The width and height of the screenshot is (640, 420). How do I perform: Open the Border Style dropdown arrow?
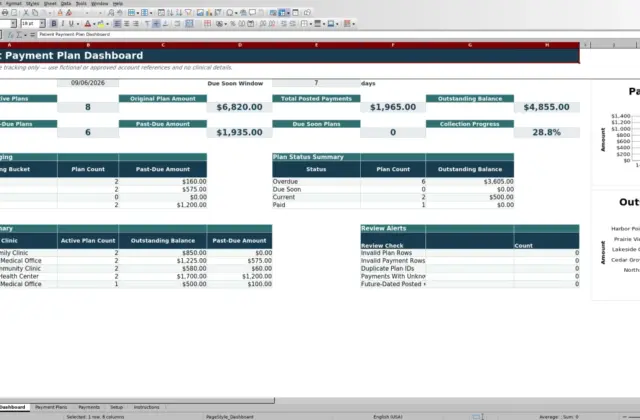click(324, 24)
